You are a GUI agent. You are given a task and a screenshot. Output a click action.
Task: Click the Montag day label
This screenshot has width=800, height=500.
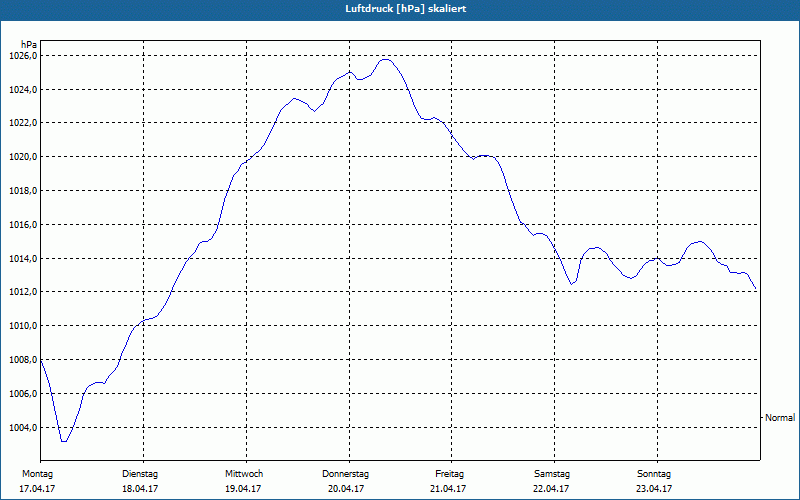[37, 474]
